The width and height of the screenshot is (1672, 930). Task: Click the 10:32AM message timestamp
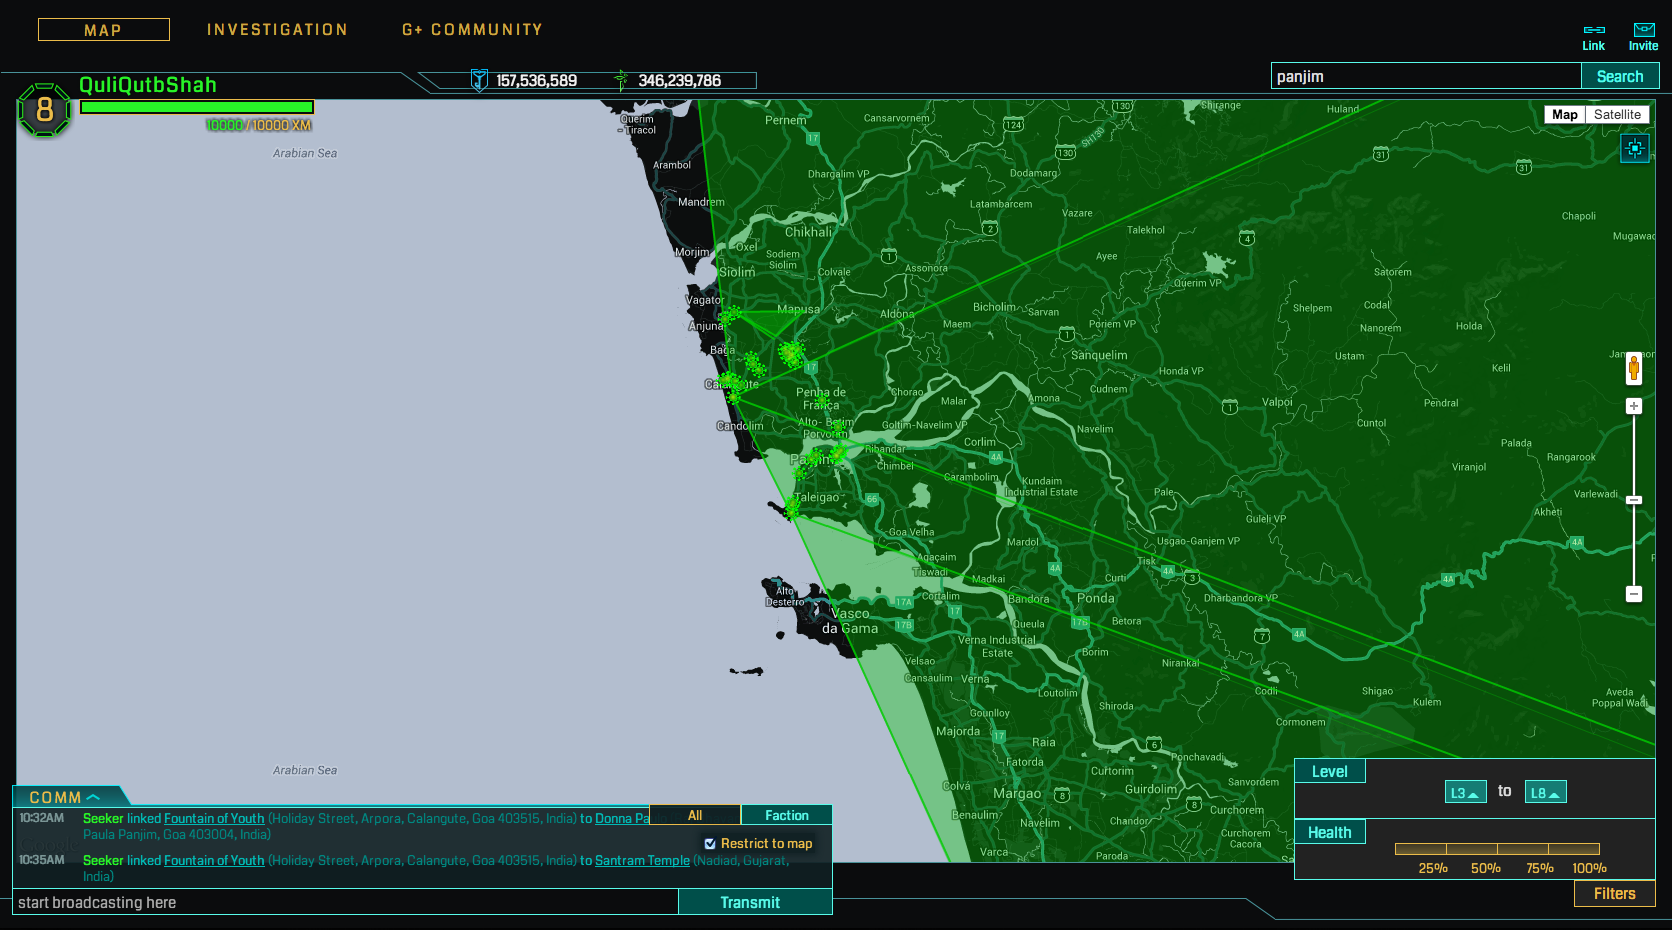[42, 818]
